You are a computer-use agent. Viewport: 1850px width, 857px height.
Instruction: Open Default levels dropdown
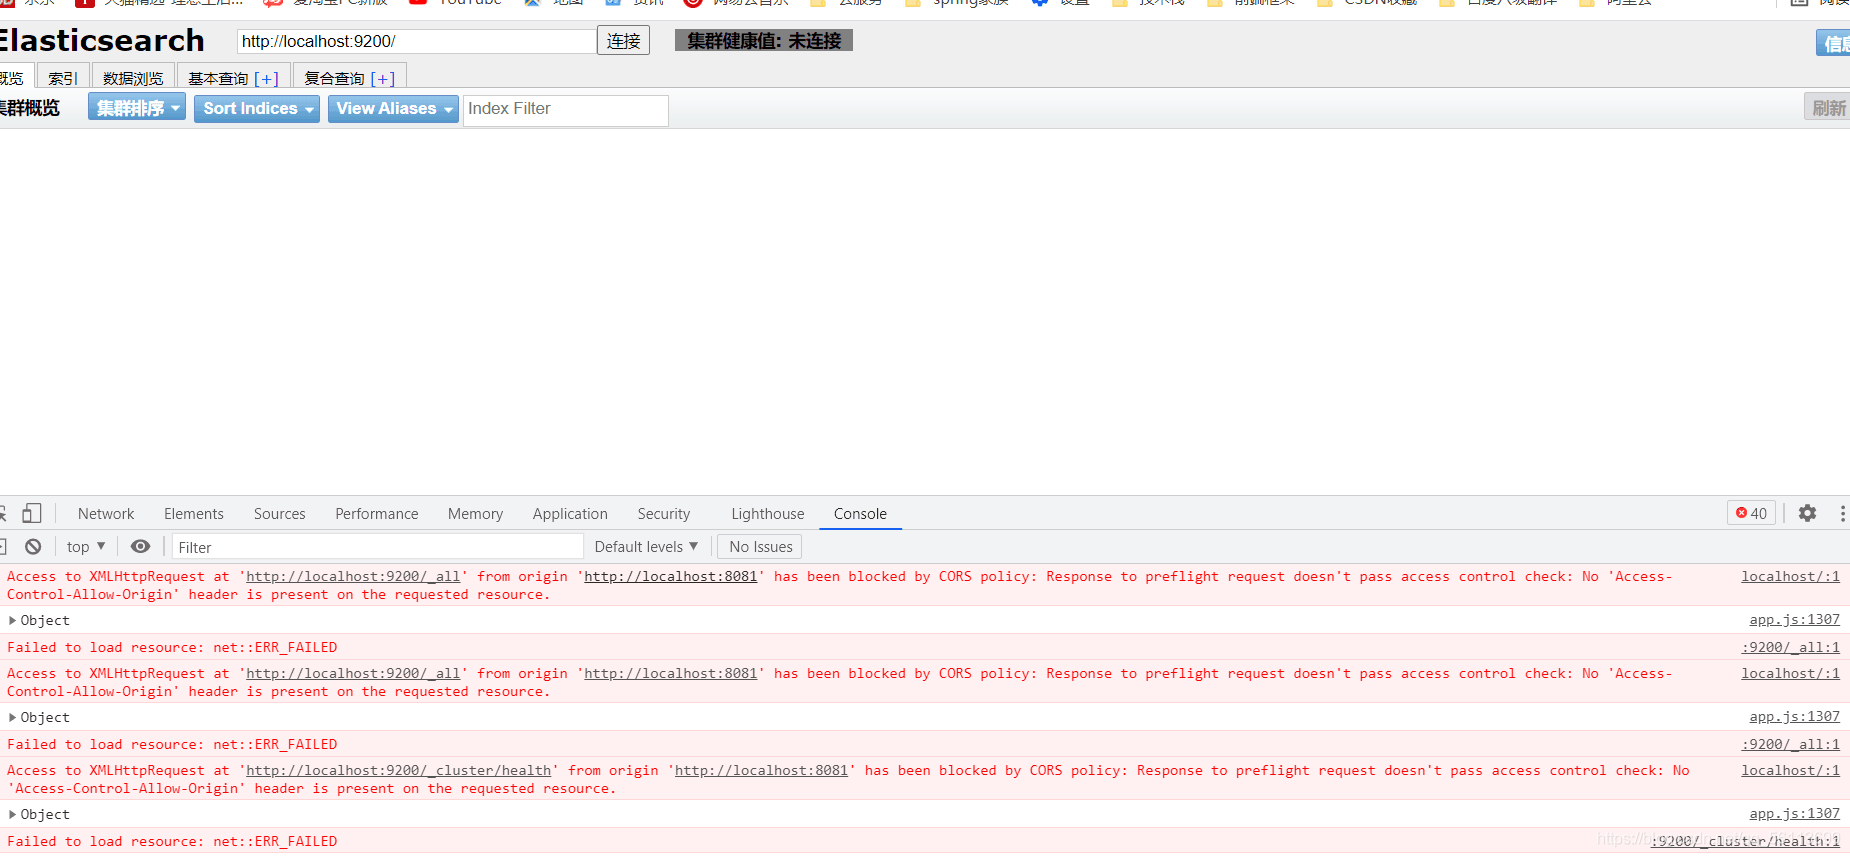pyautogui.click(x=646, y=546)
